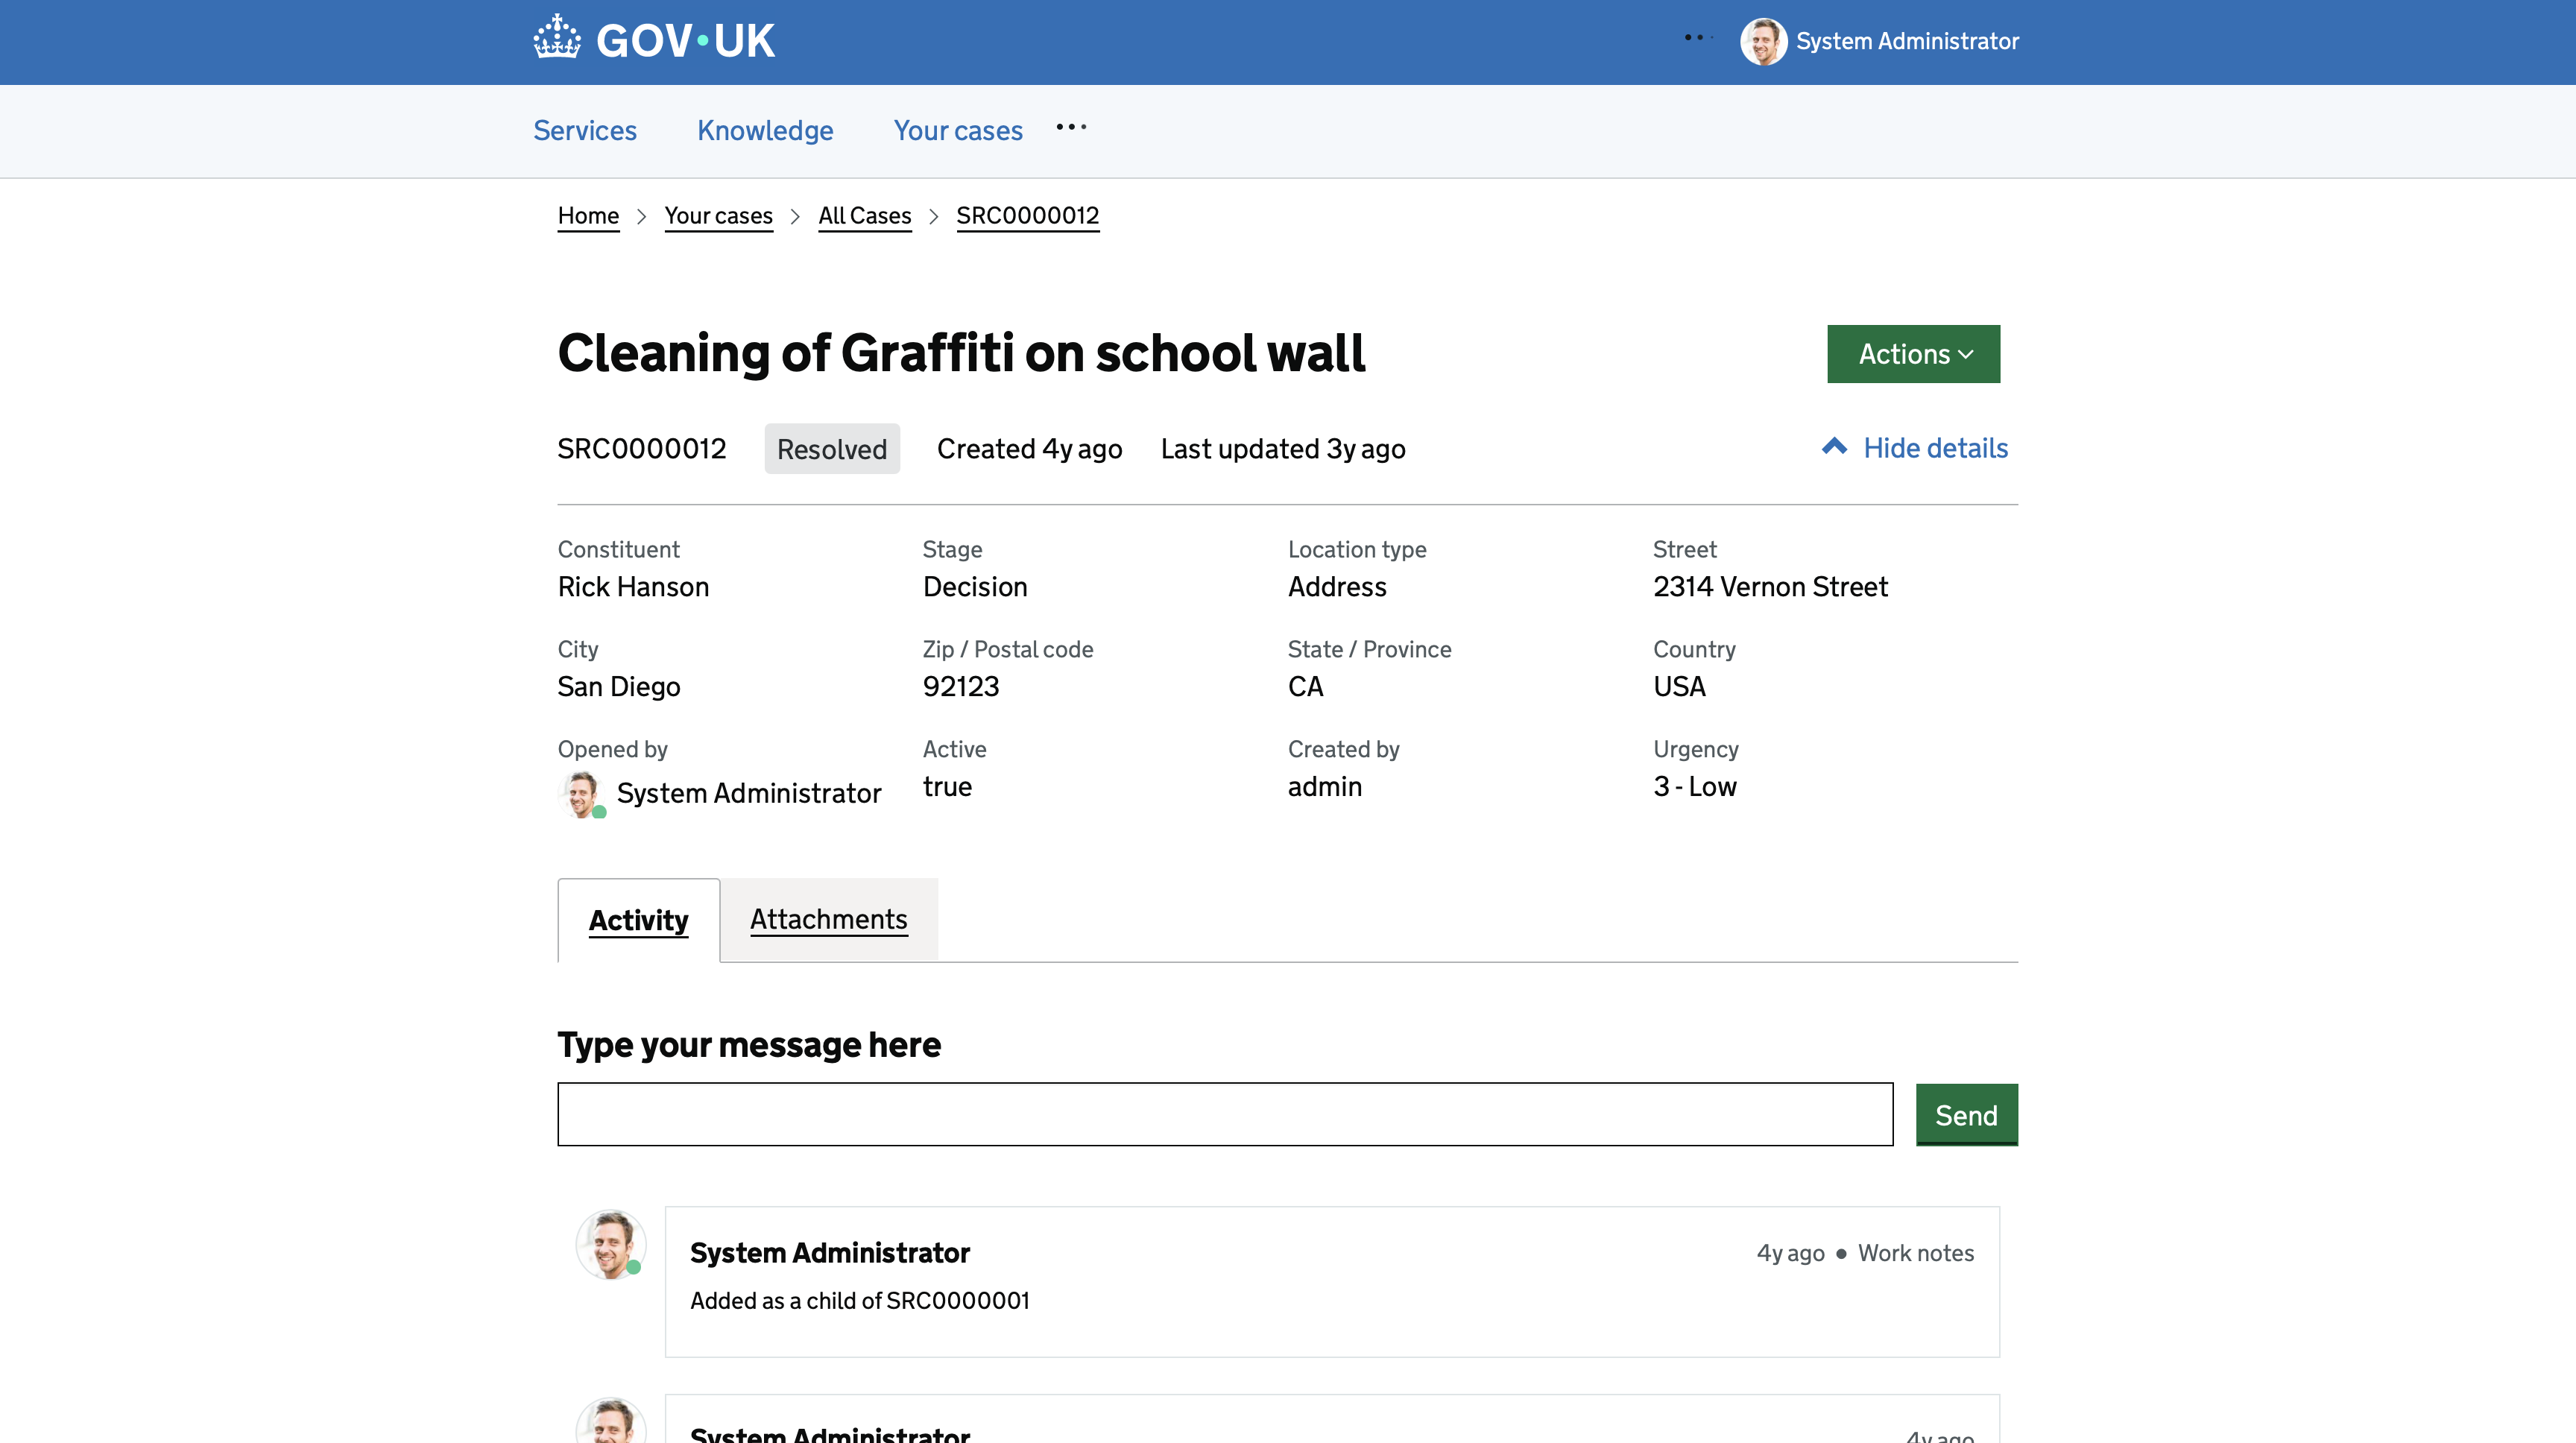Screen dimensions: 2576x1443
Task: Click the Stage value Decision
Action: pos(975,587)
